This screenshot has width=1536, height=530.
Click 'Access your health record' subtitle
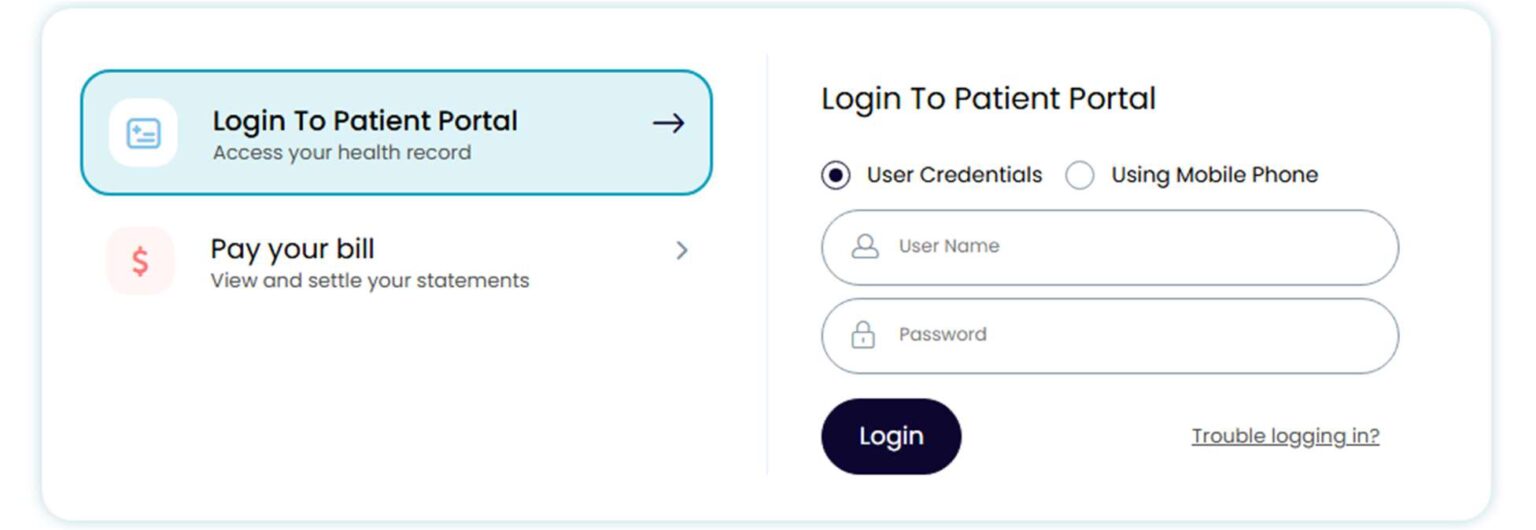342,153
